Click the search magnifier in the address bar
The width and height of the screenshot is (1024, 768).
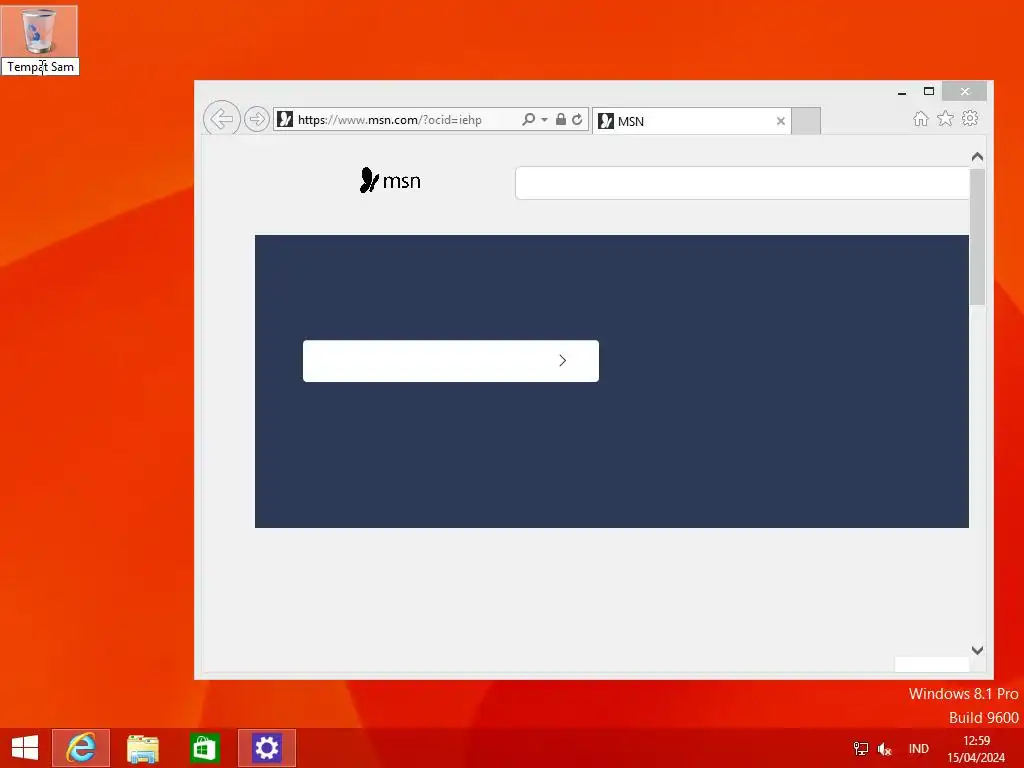tap(528, 120)
